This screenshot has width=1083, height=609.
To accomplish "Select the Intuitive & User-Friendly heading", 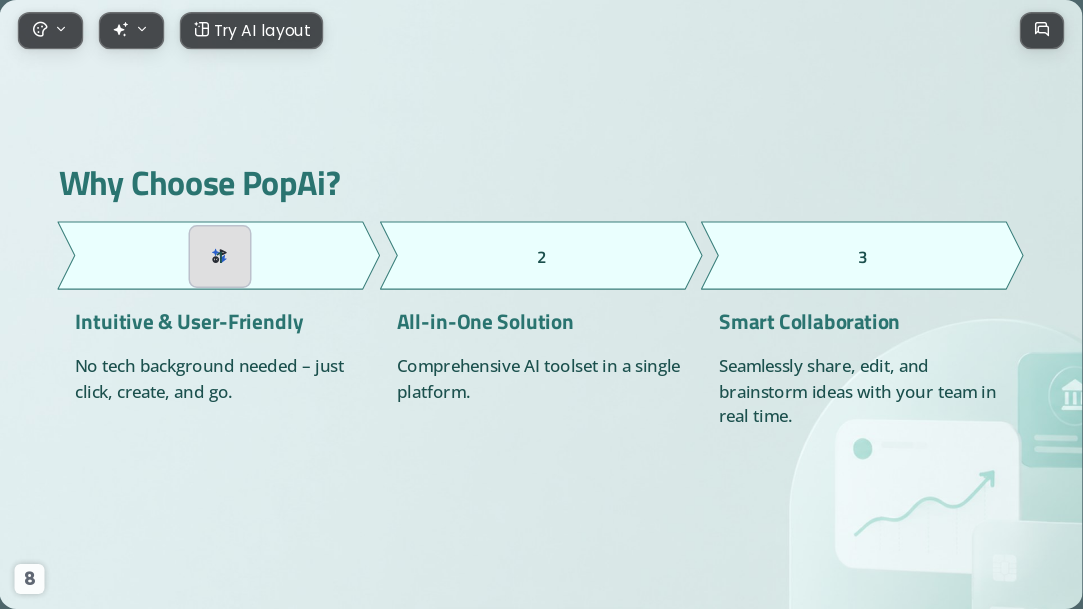I will [x=189, y=322].
